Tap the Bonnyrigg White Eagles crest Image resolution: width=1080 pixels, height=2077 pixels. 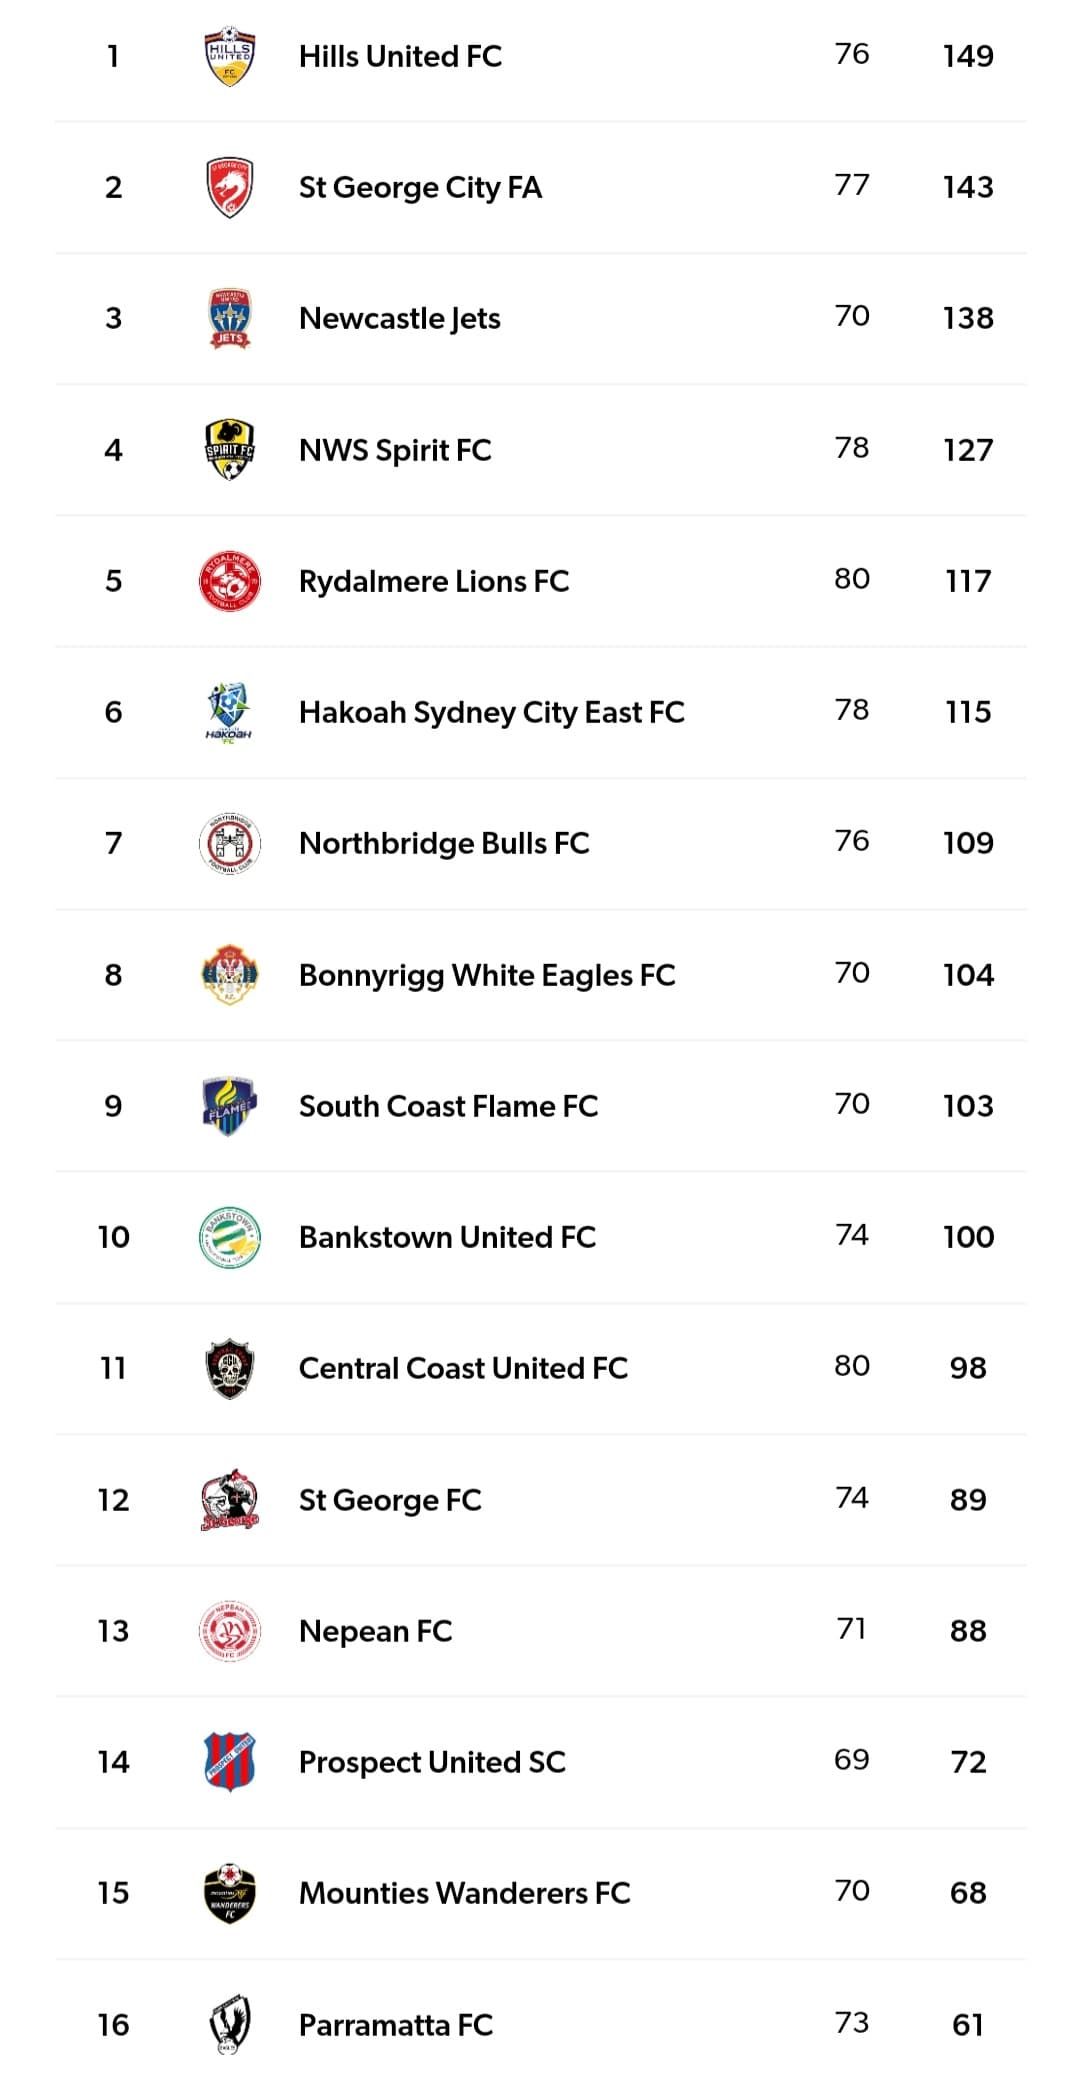(x=229, y=975)
